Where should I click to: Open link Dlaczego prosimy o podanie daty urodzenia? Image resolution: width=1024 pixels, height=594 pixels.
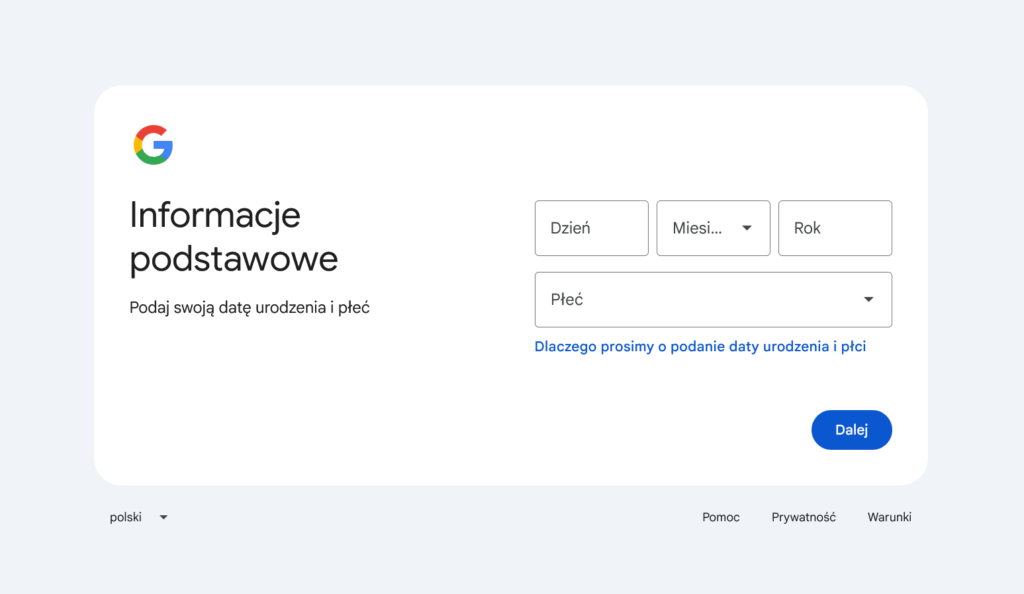coord(700,347)
